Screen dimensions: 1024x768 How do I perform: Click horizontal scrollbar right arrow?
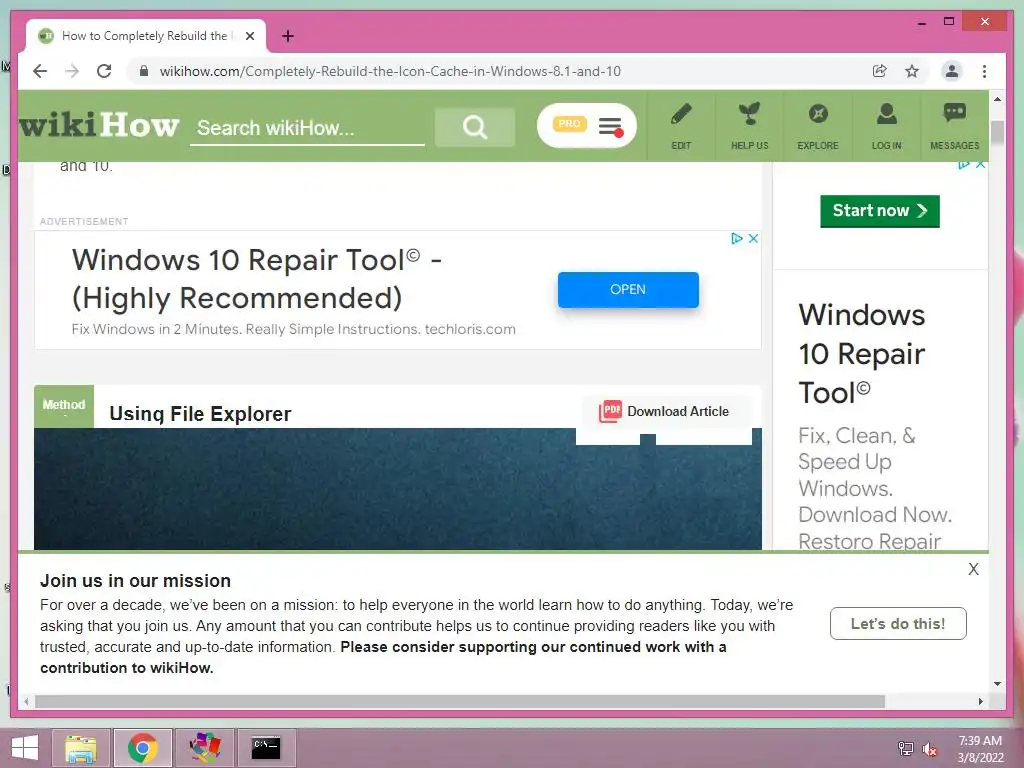[980, 701]
